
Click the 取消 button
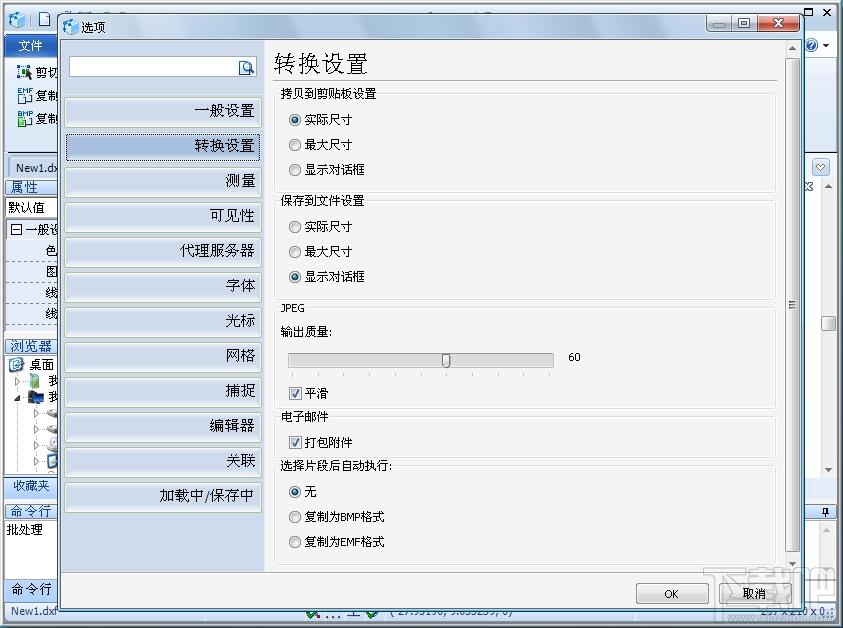pyautogui.click(x=755, y=594)
